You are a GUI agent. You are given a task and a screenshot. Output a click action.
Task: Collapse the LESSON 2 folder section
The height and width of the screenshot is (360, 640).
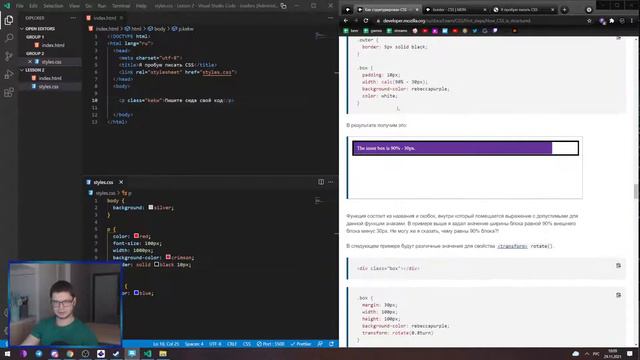(x=33, y=70)
